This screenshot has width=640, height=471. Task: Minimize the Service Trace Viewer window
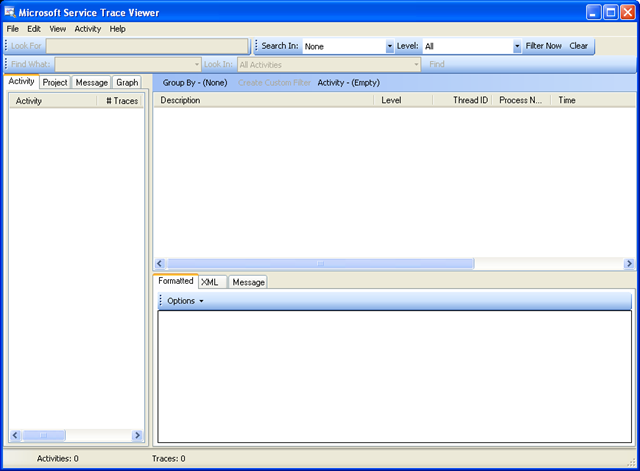pos(593,12)
